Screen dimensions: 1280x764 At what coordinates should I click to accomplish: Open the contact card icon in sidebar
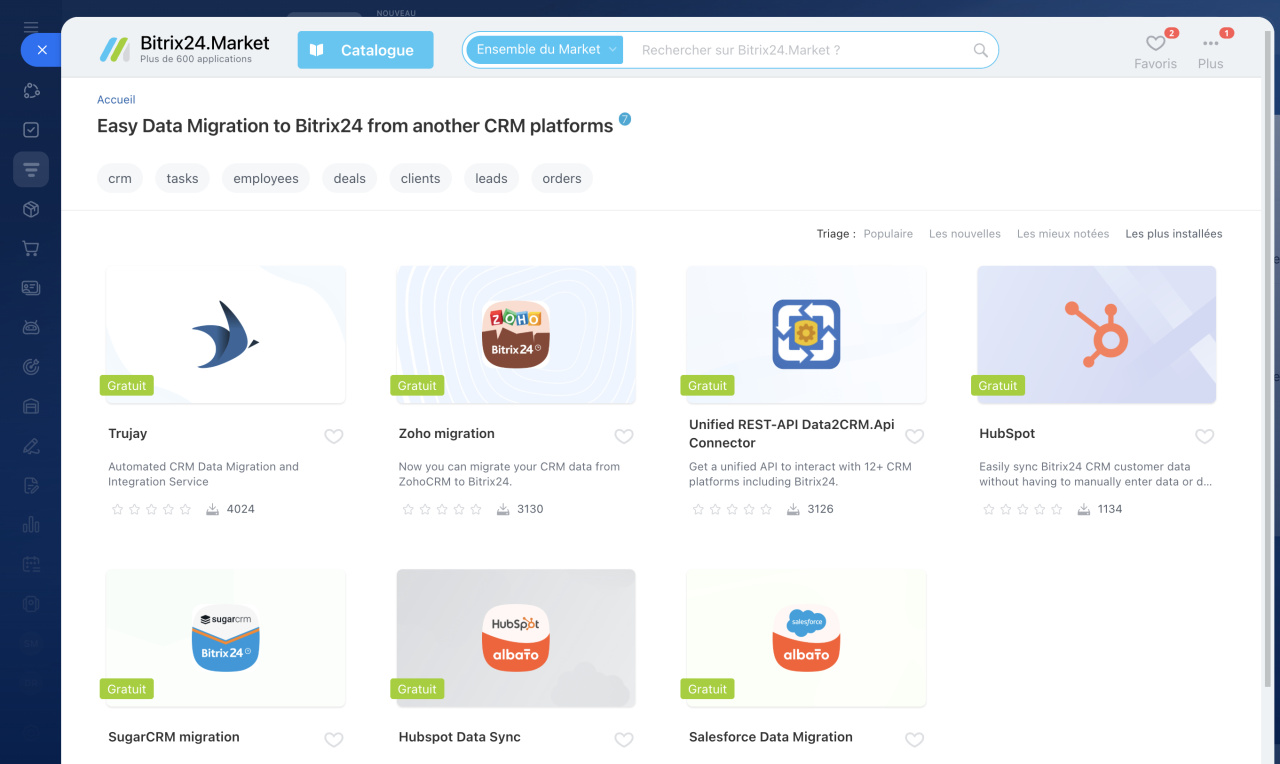coord(31,288)
